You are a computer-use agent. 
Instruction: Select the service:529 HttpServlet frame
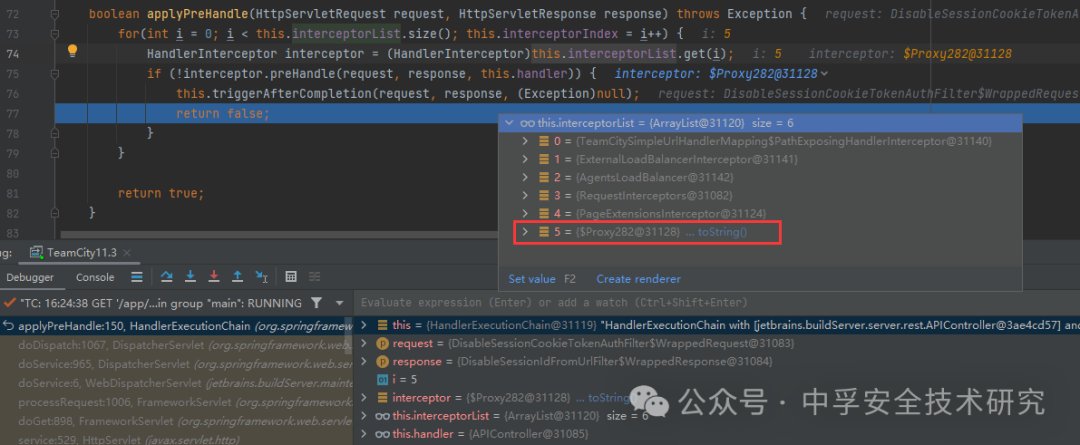(x=176, y=437)
